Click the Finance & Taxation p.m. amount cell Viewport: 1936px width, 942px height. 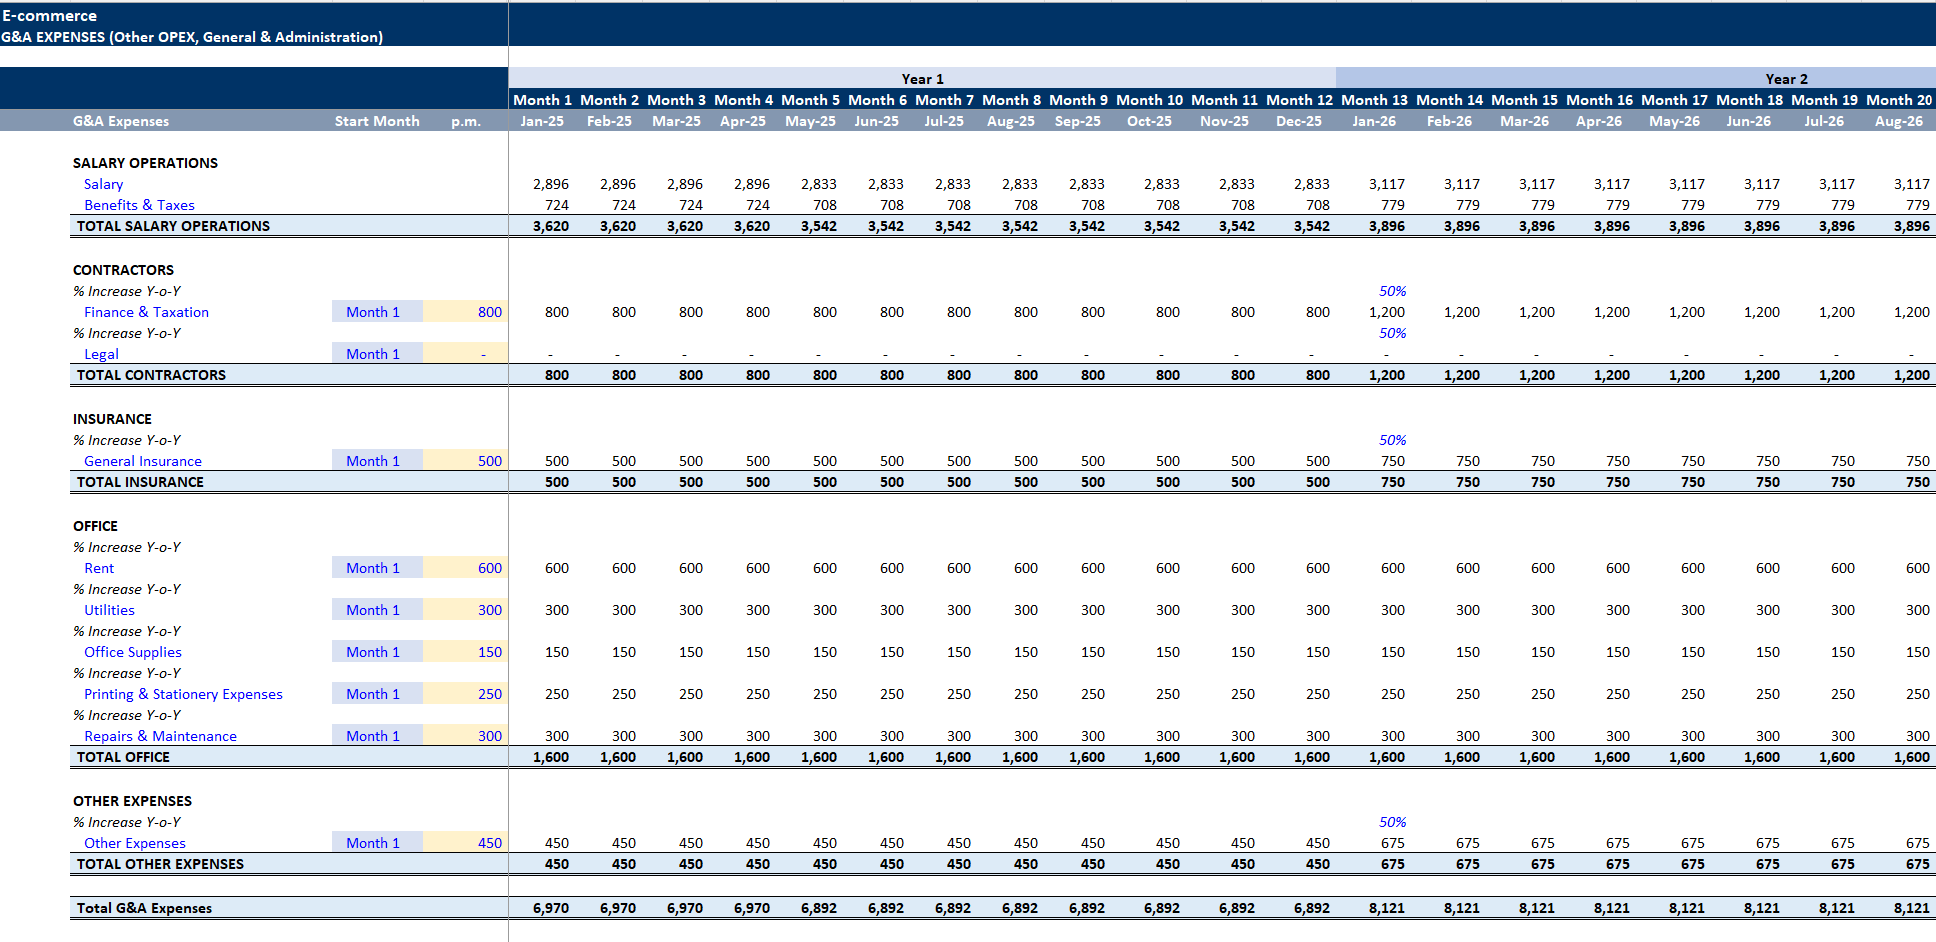466,312
